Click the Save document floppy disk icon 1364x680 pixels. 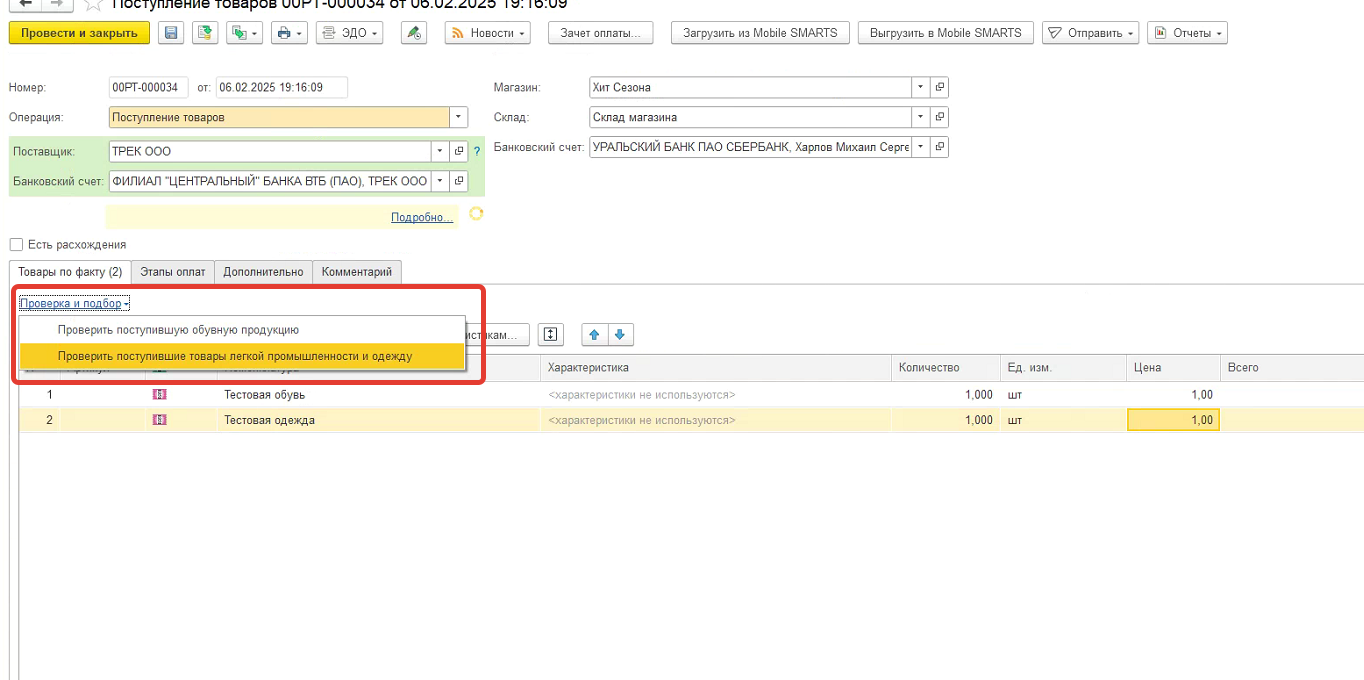click(171, 33)
